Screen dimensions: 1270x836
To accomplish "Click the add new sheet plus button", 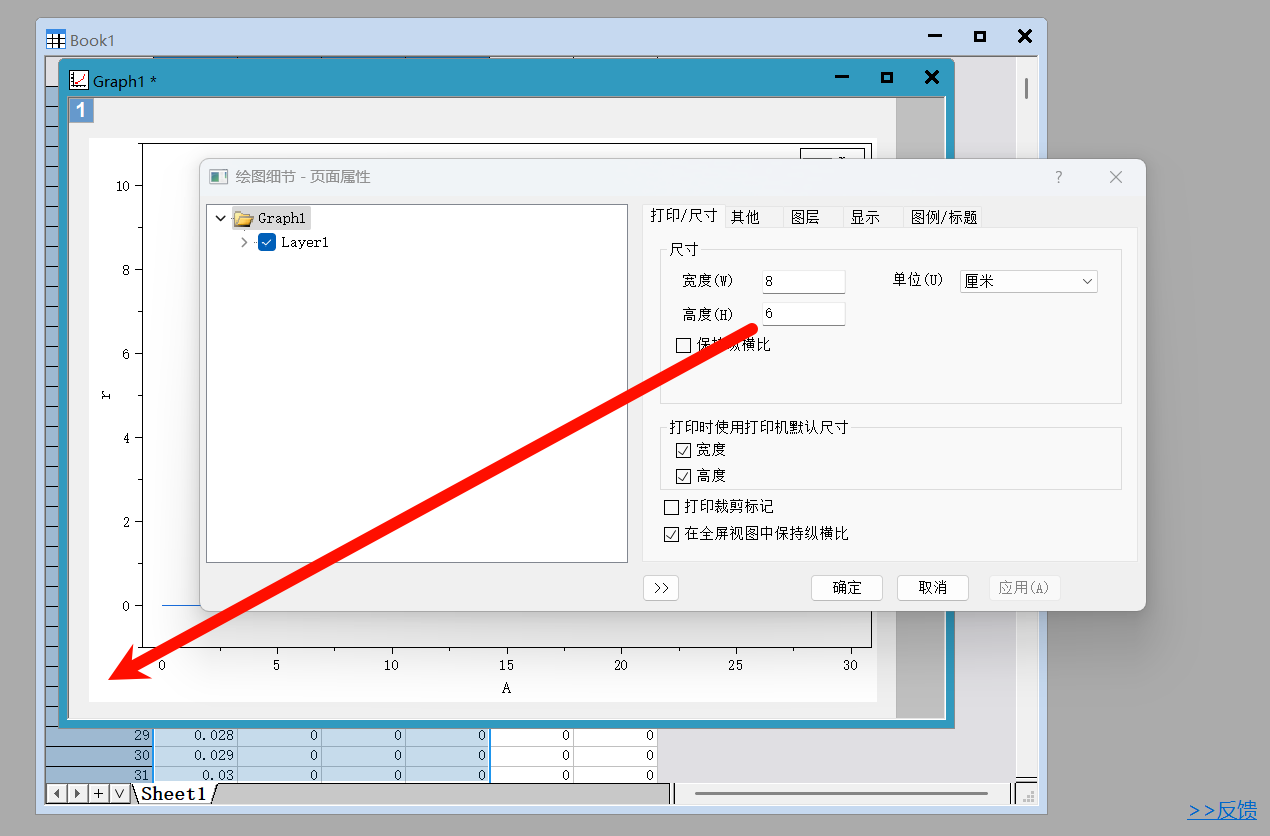I will (98, 793).
